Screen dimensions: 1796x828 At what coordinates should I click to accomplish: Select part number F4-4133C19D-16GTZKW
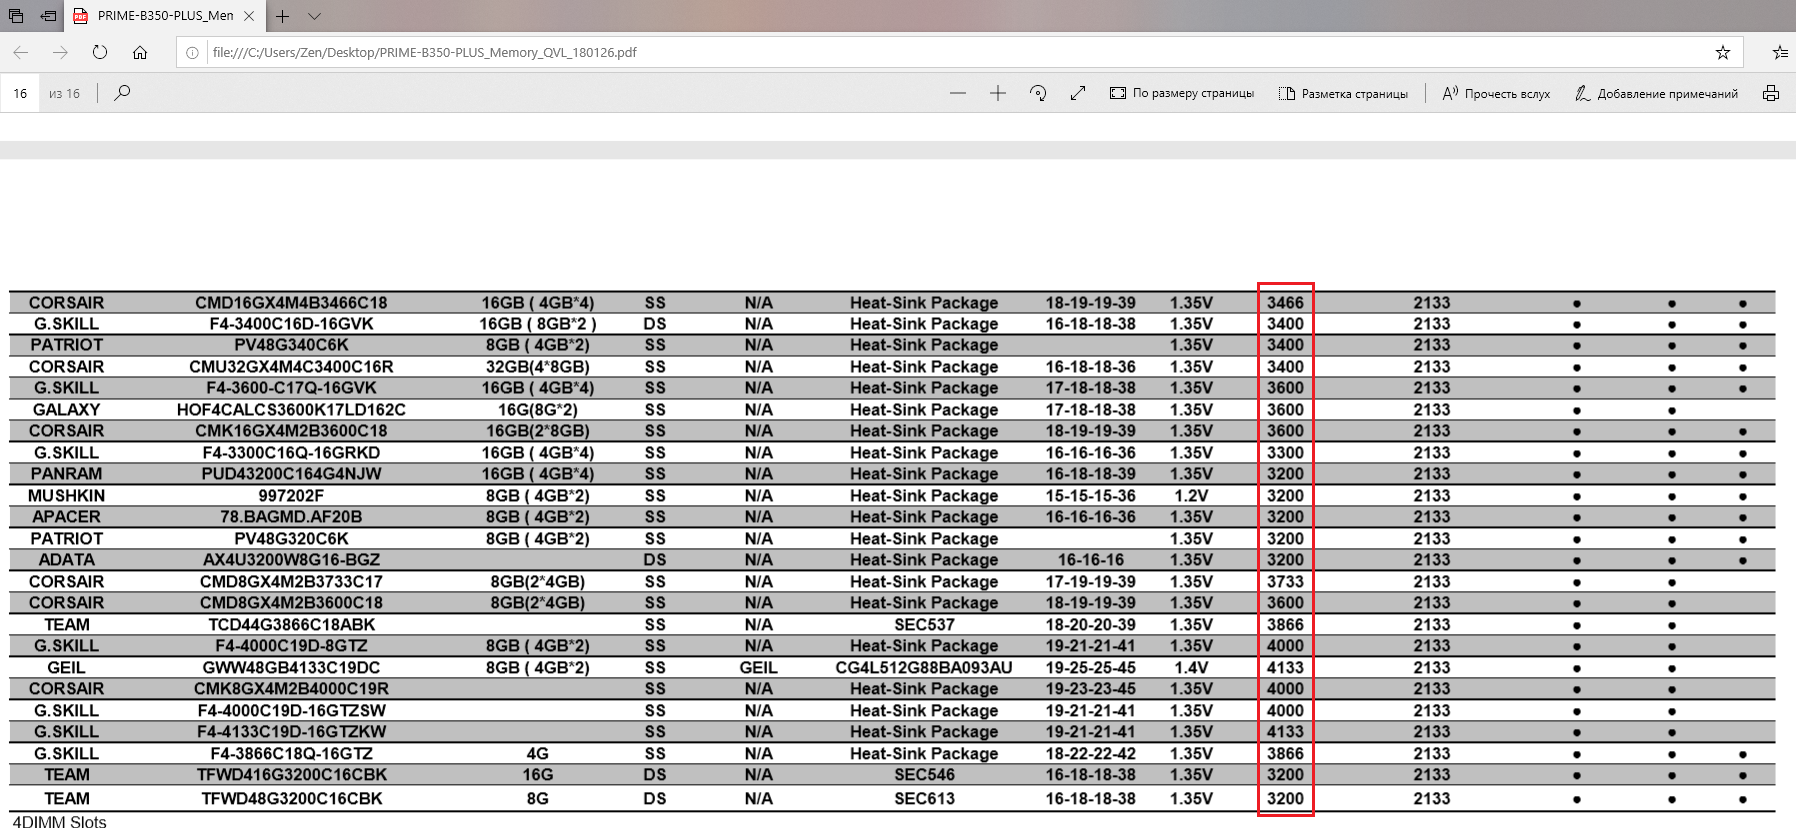point(291,732)
